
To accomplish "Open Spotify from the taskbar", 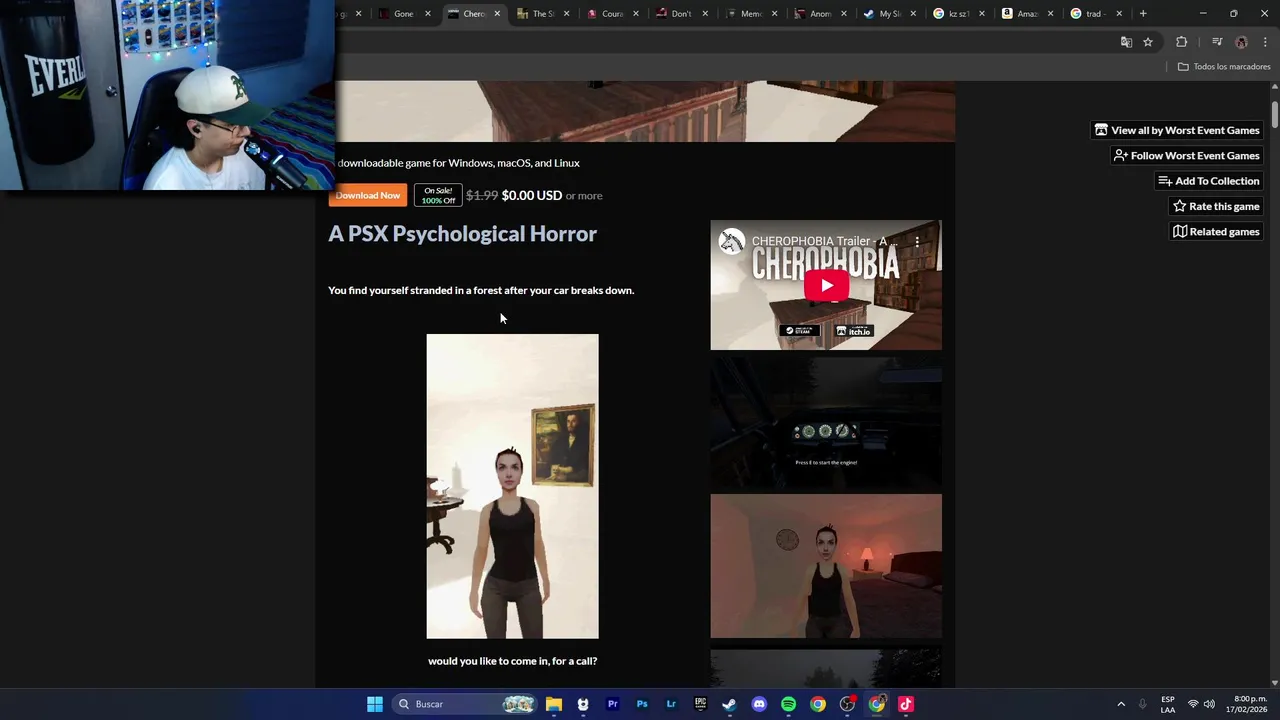I will [x=789, y=704].
